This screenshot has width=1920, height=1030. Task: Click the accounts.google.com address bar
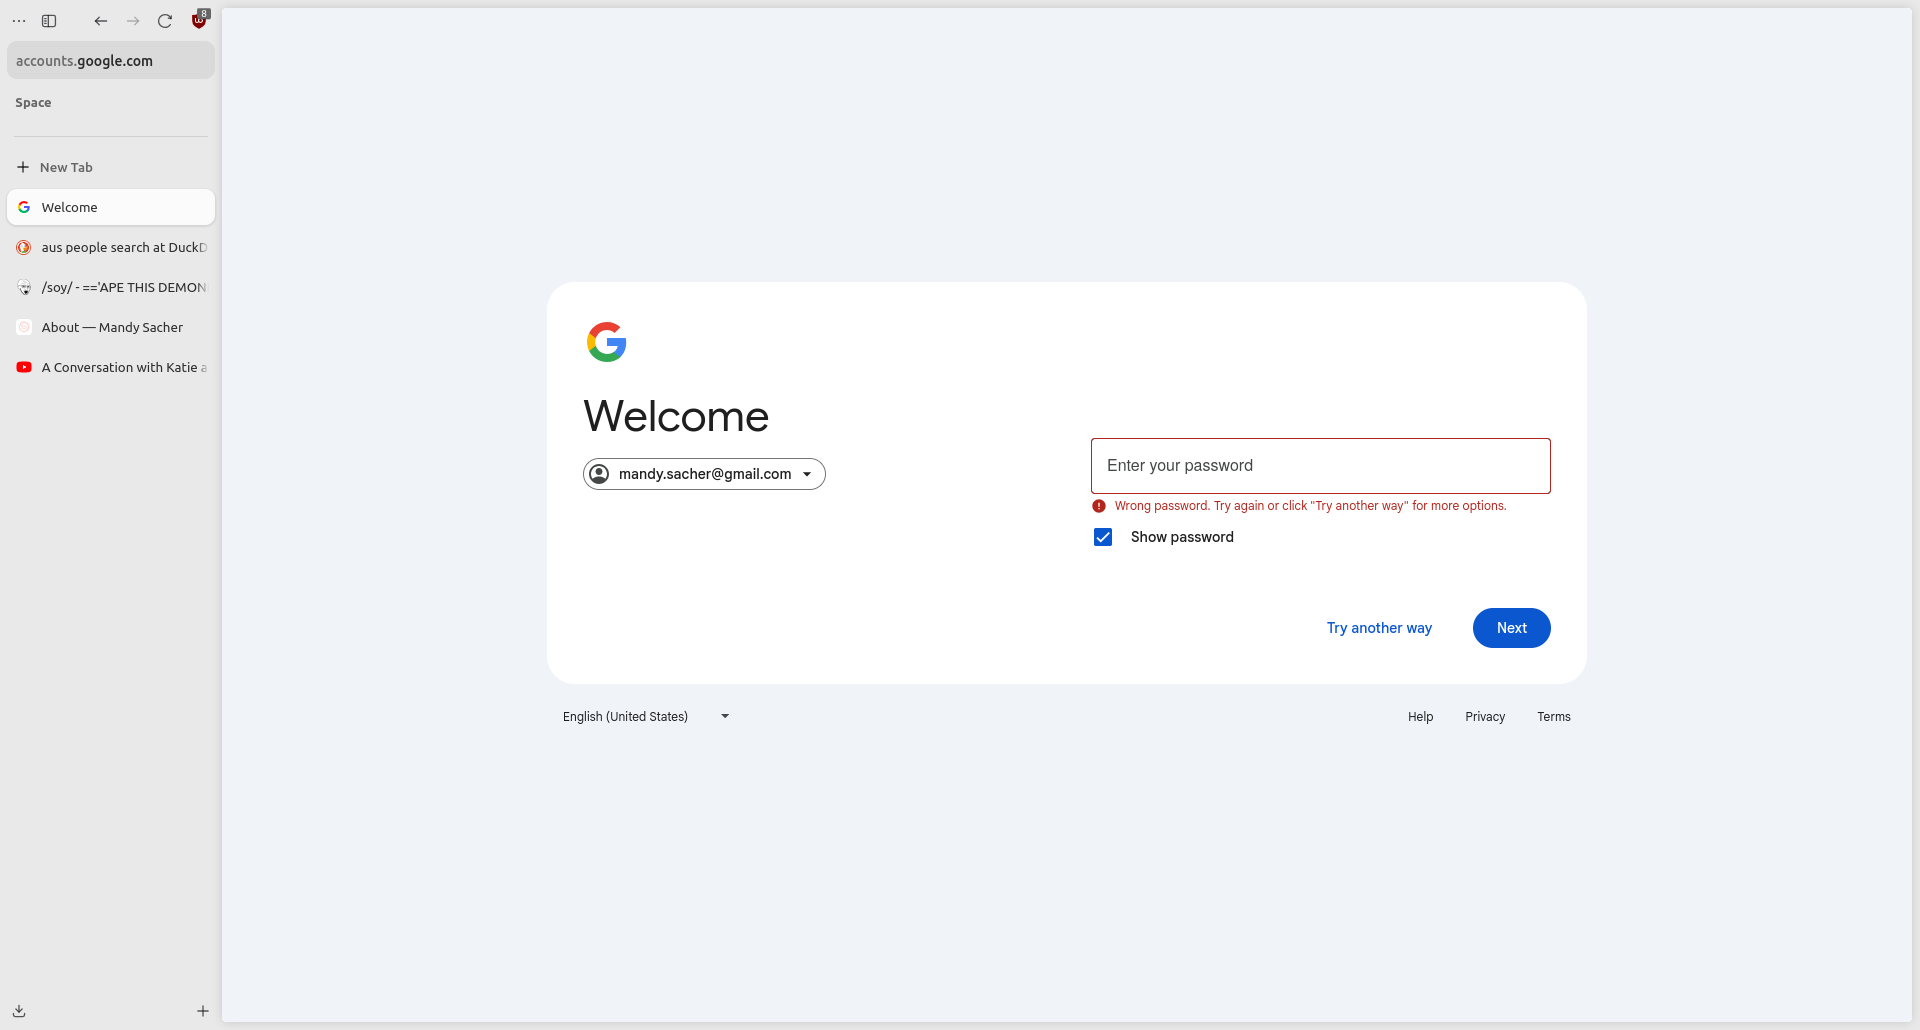(x=111, y=61)
